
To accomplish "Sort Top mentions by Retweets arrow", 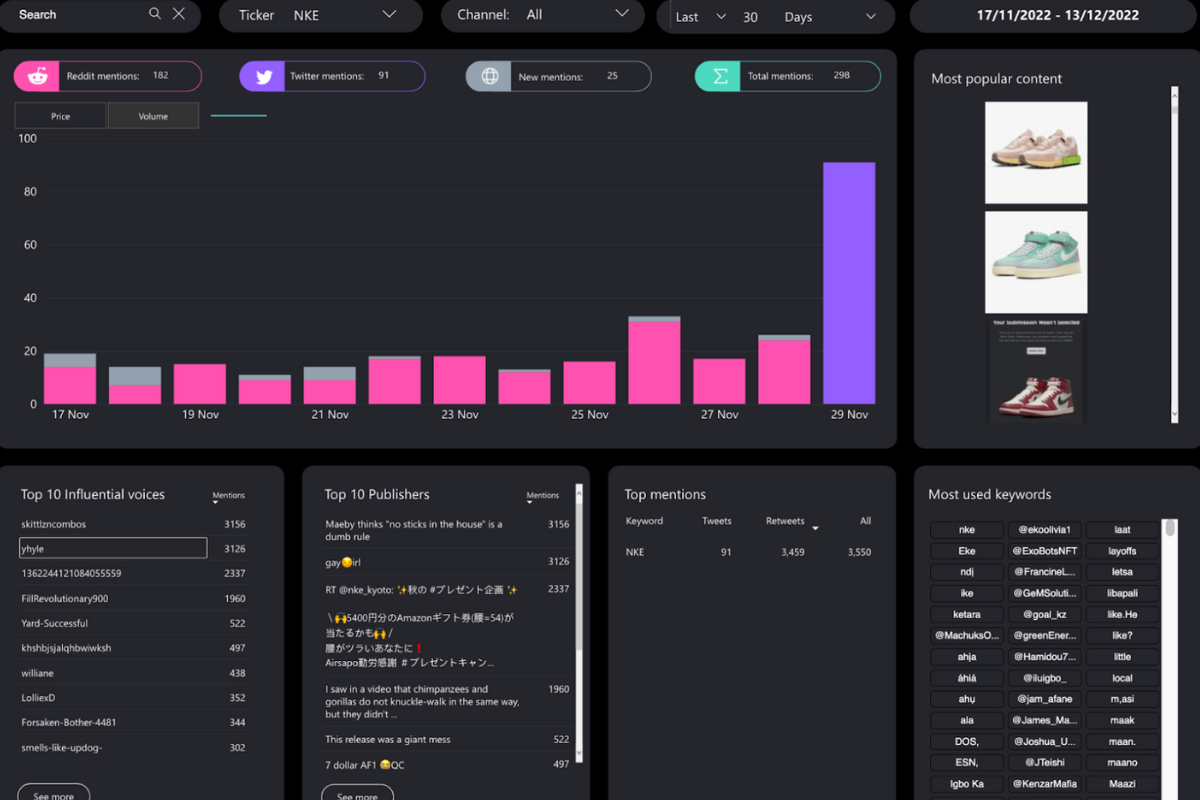I will (815, 528).
